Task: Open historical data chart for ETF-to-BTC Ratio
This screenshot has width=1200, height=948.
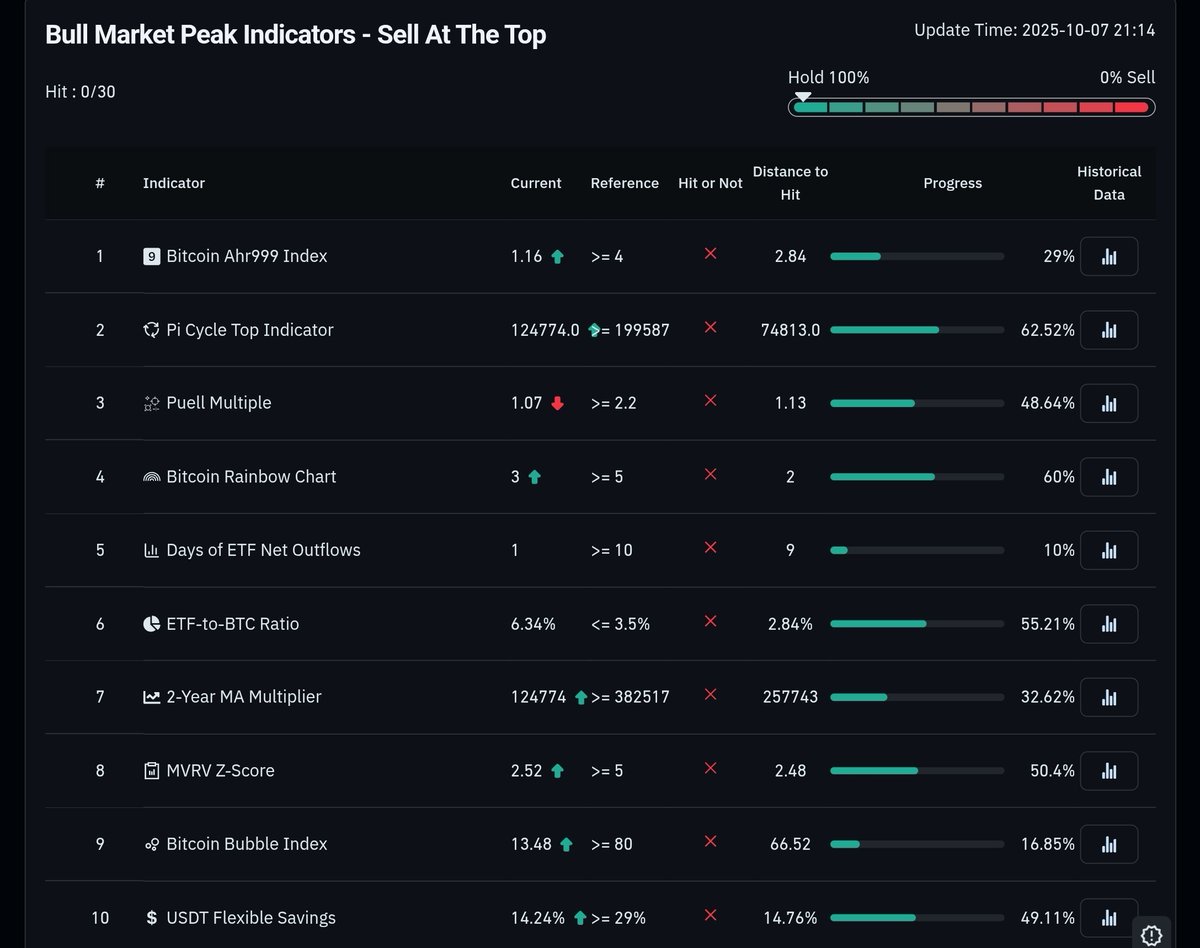Action: (1109, 624)
